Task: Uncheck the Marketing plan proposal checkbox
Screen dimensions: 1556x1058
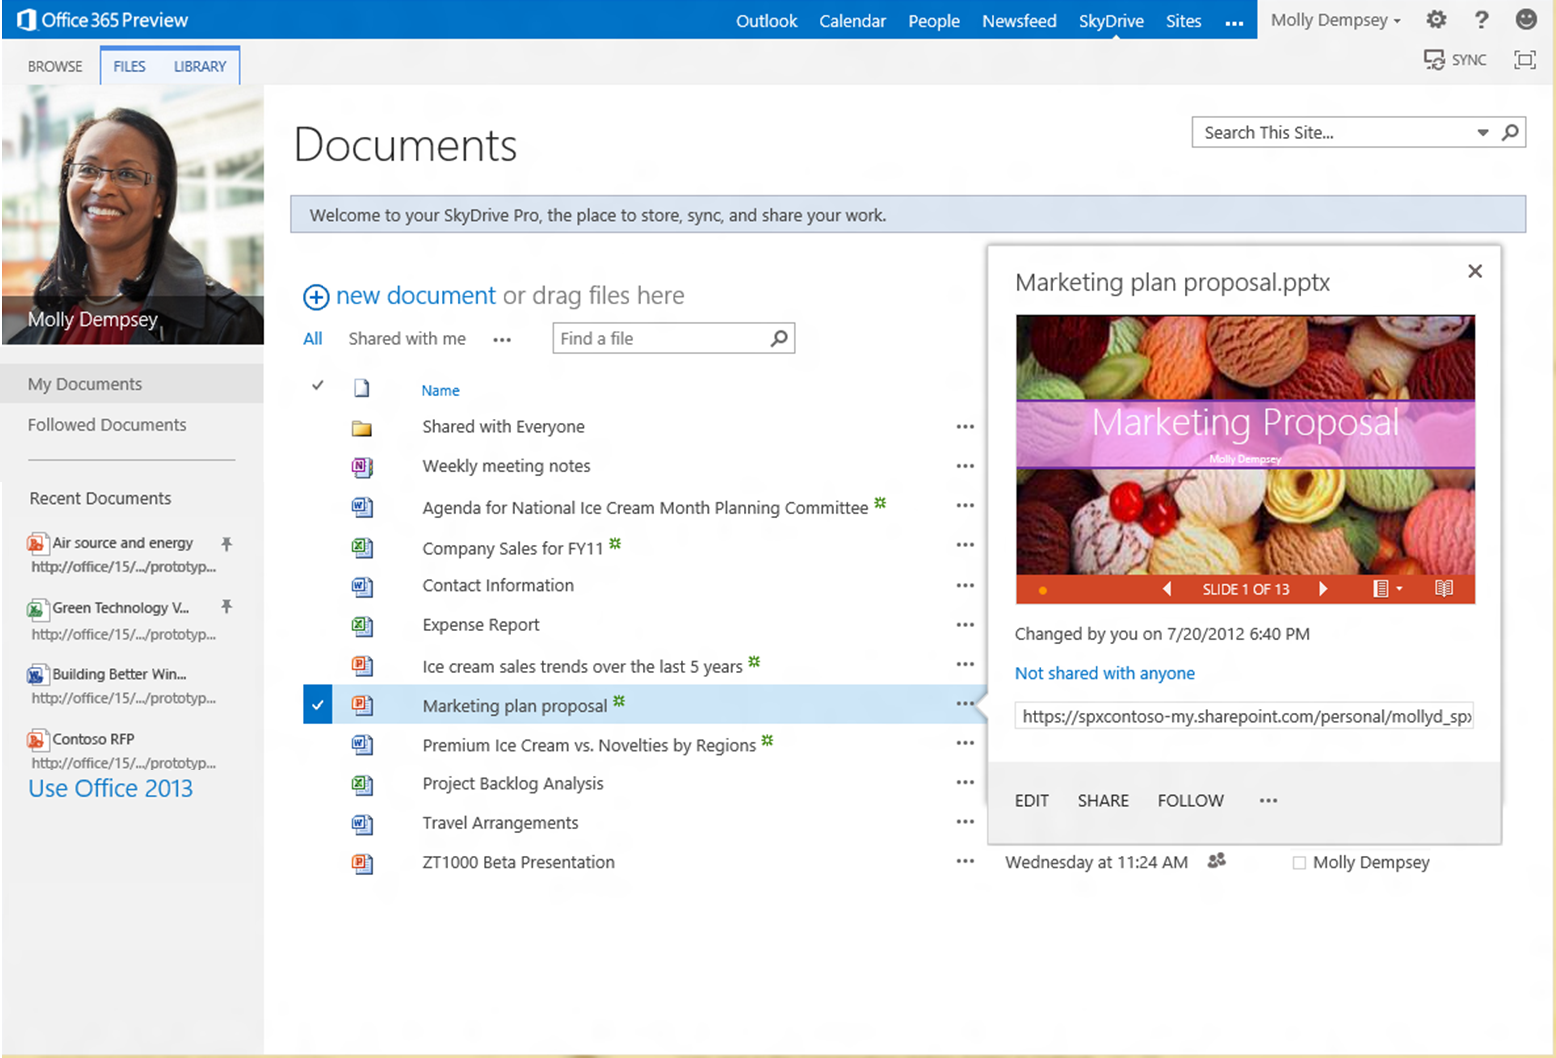Action: point(317,705)
